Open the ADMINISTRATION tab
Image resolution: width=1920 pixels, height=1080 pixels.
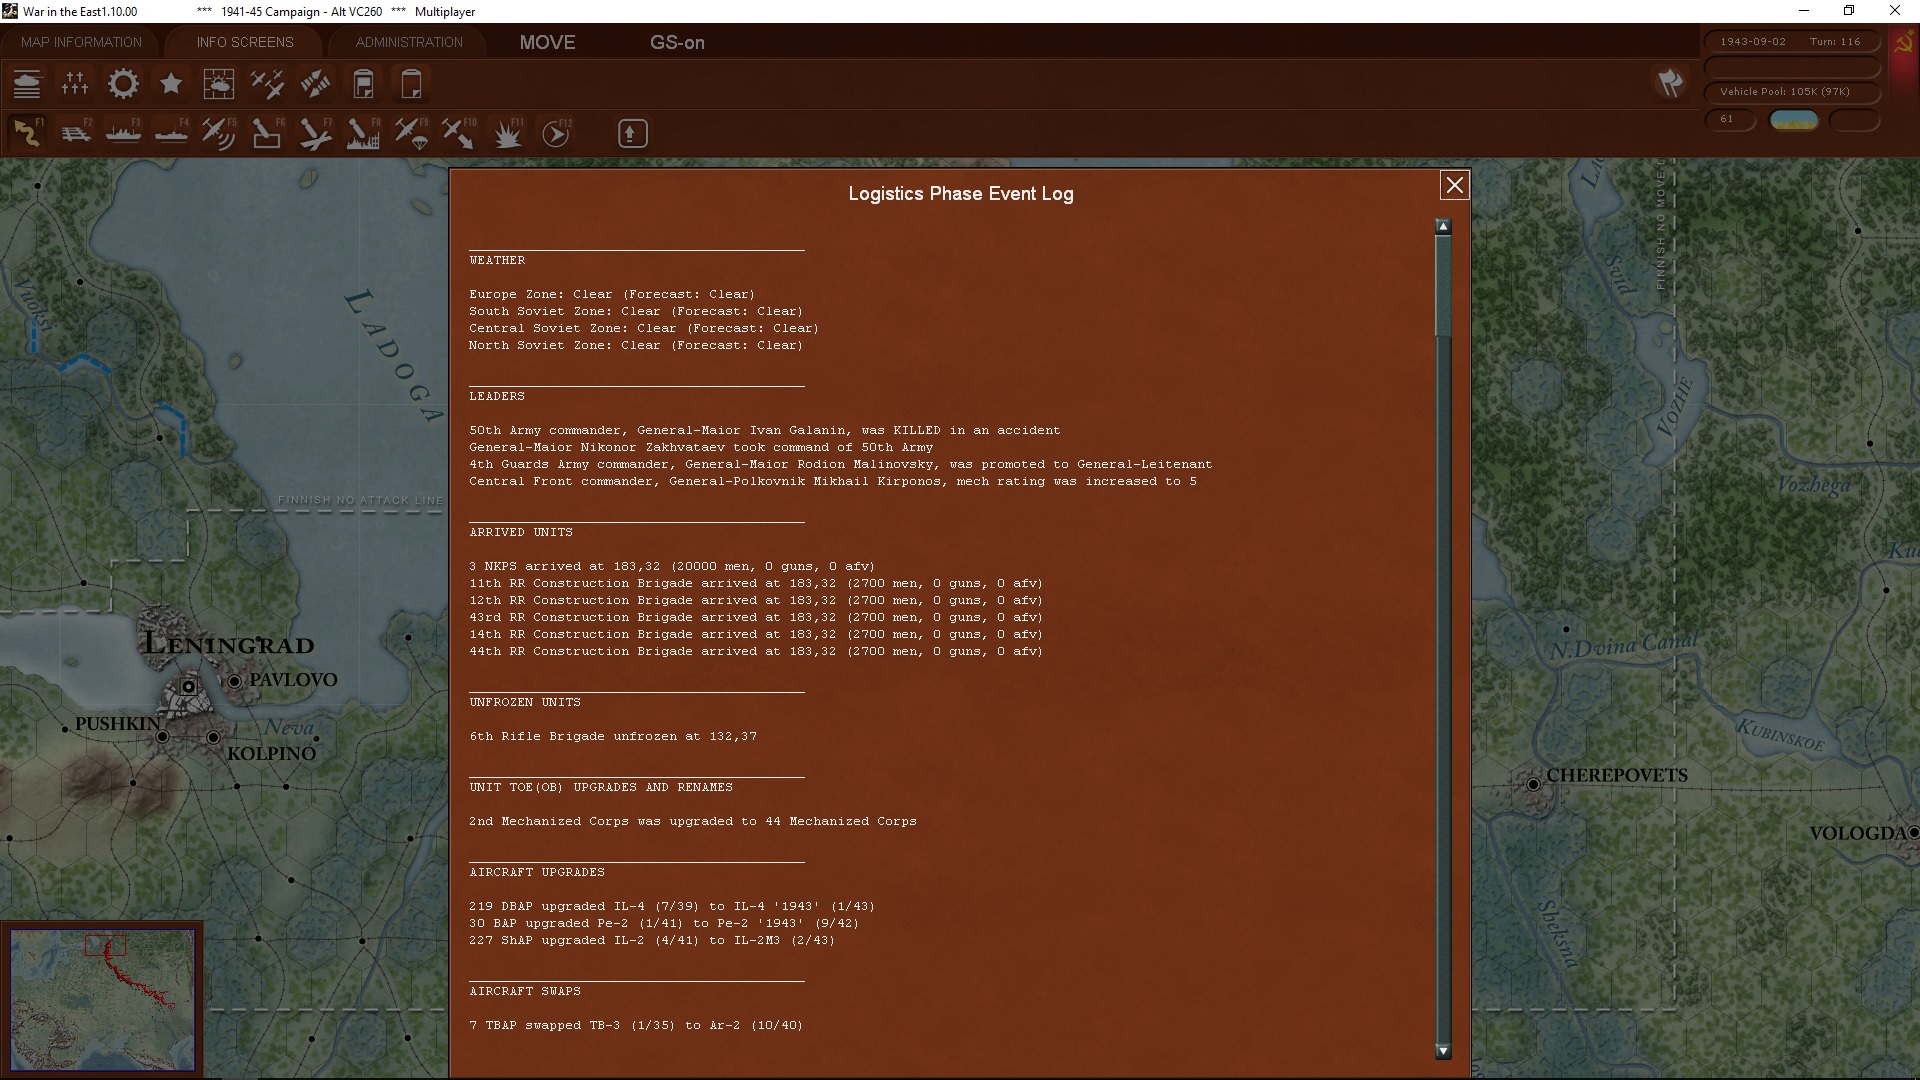coord(409,42)
